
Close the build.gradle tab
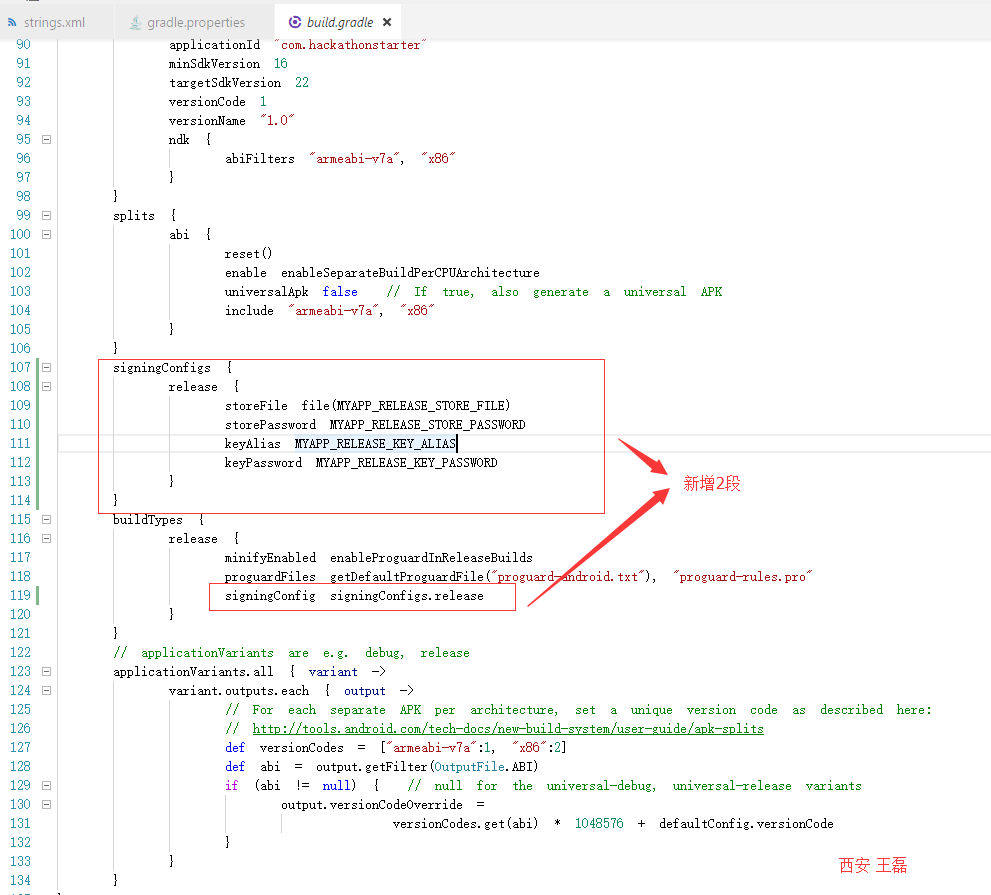(387, 22)
